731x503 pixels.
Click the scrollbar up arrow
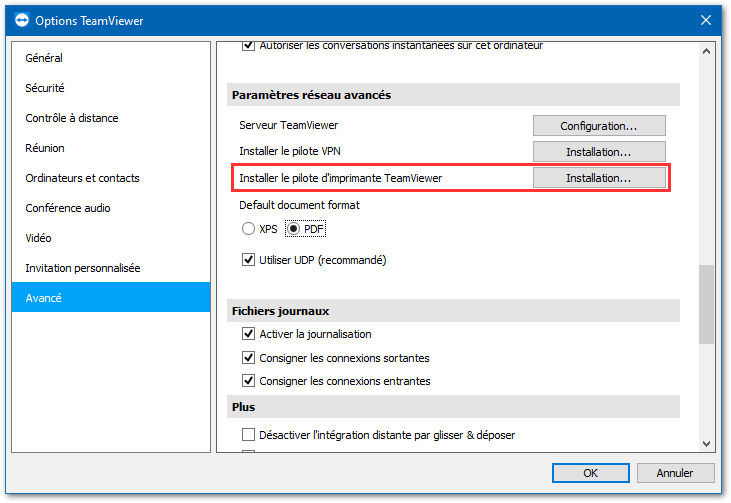[706, 51]
